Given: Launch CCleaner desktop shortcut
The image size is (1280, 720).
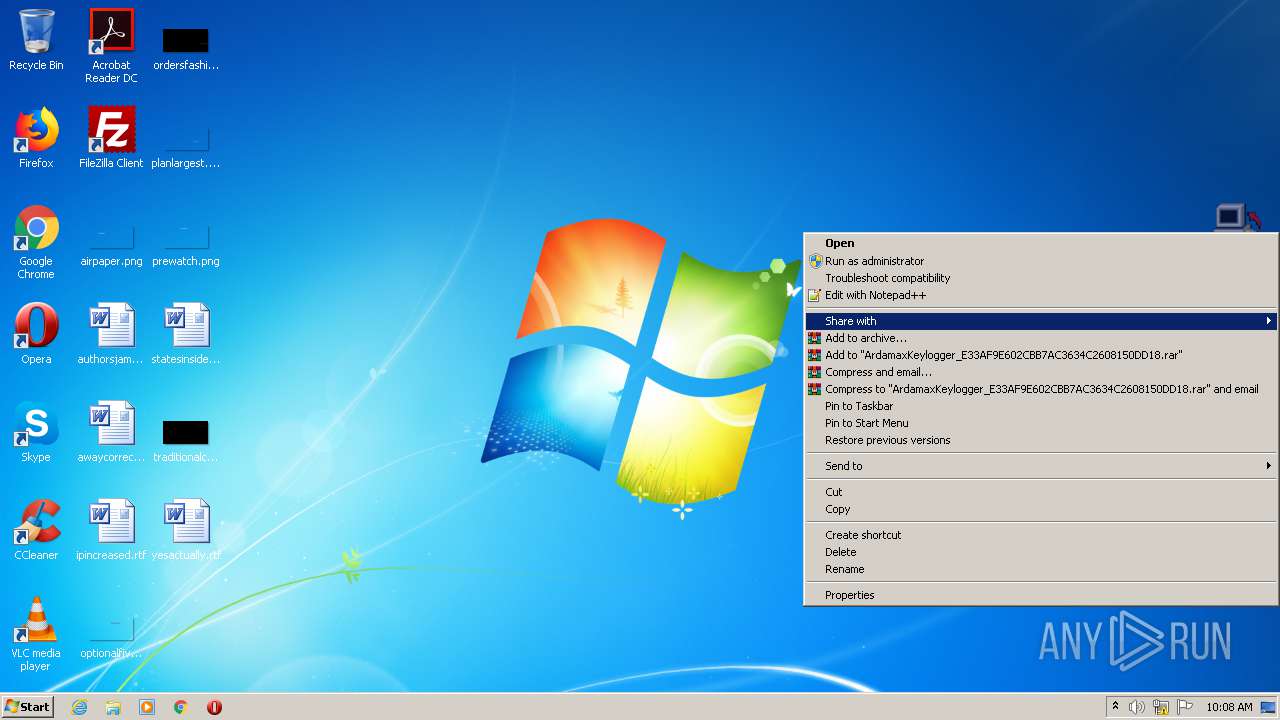Looking at the screenshot, I should [x=36, y=530].
